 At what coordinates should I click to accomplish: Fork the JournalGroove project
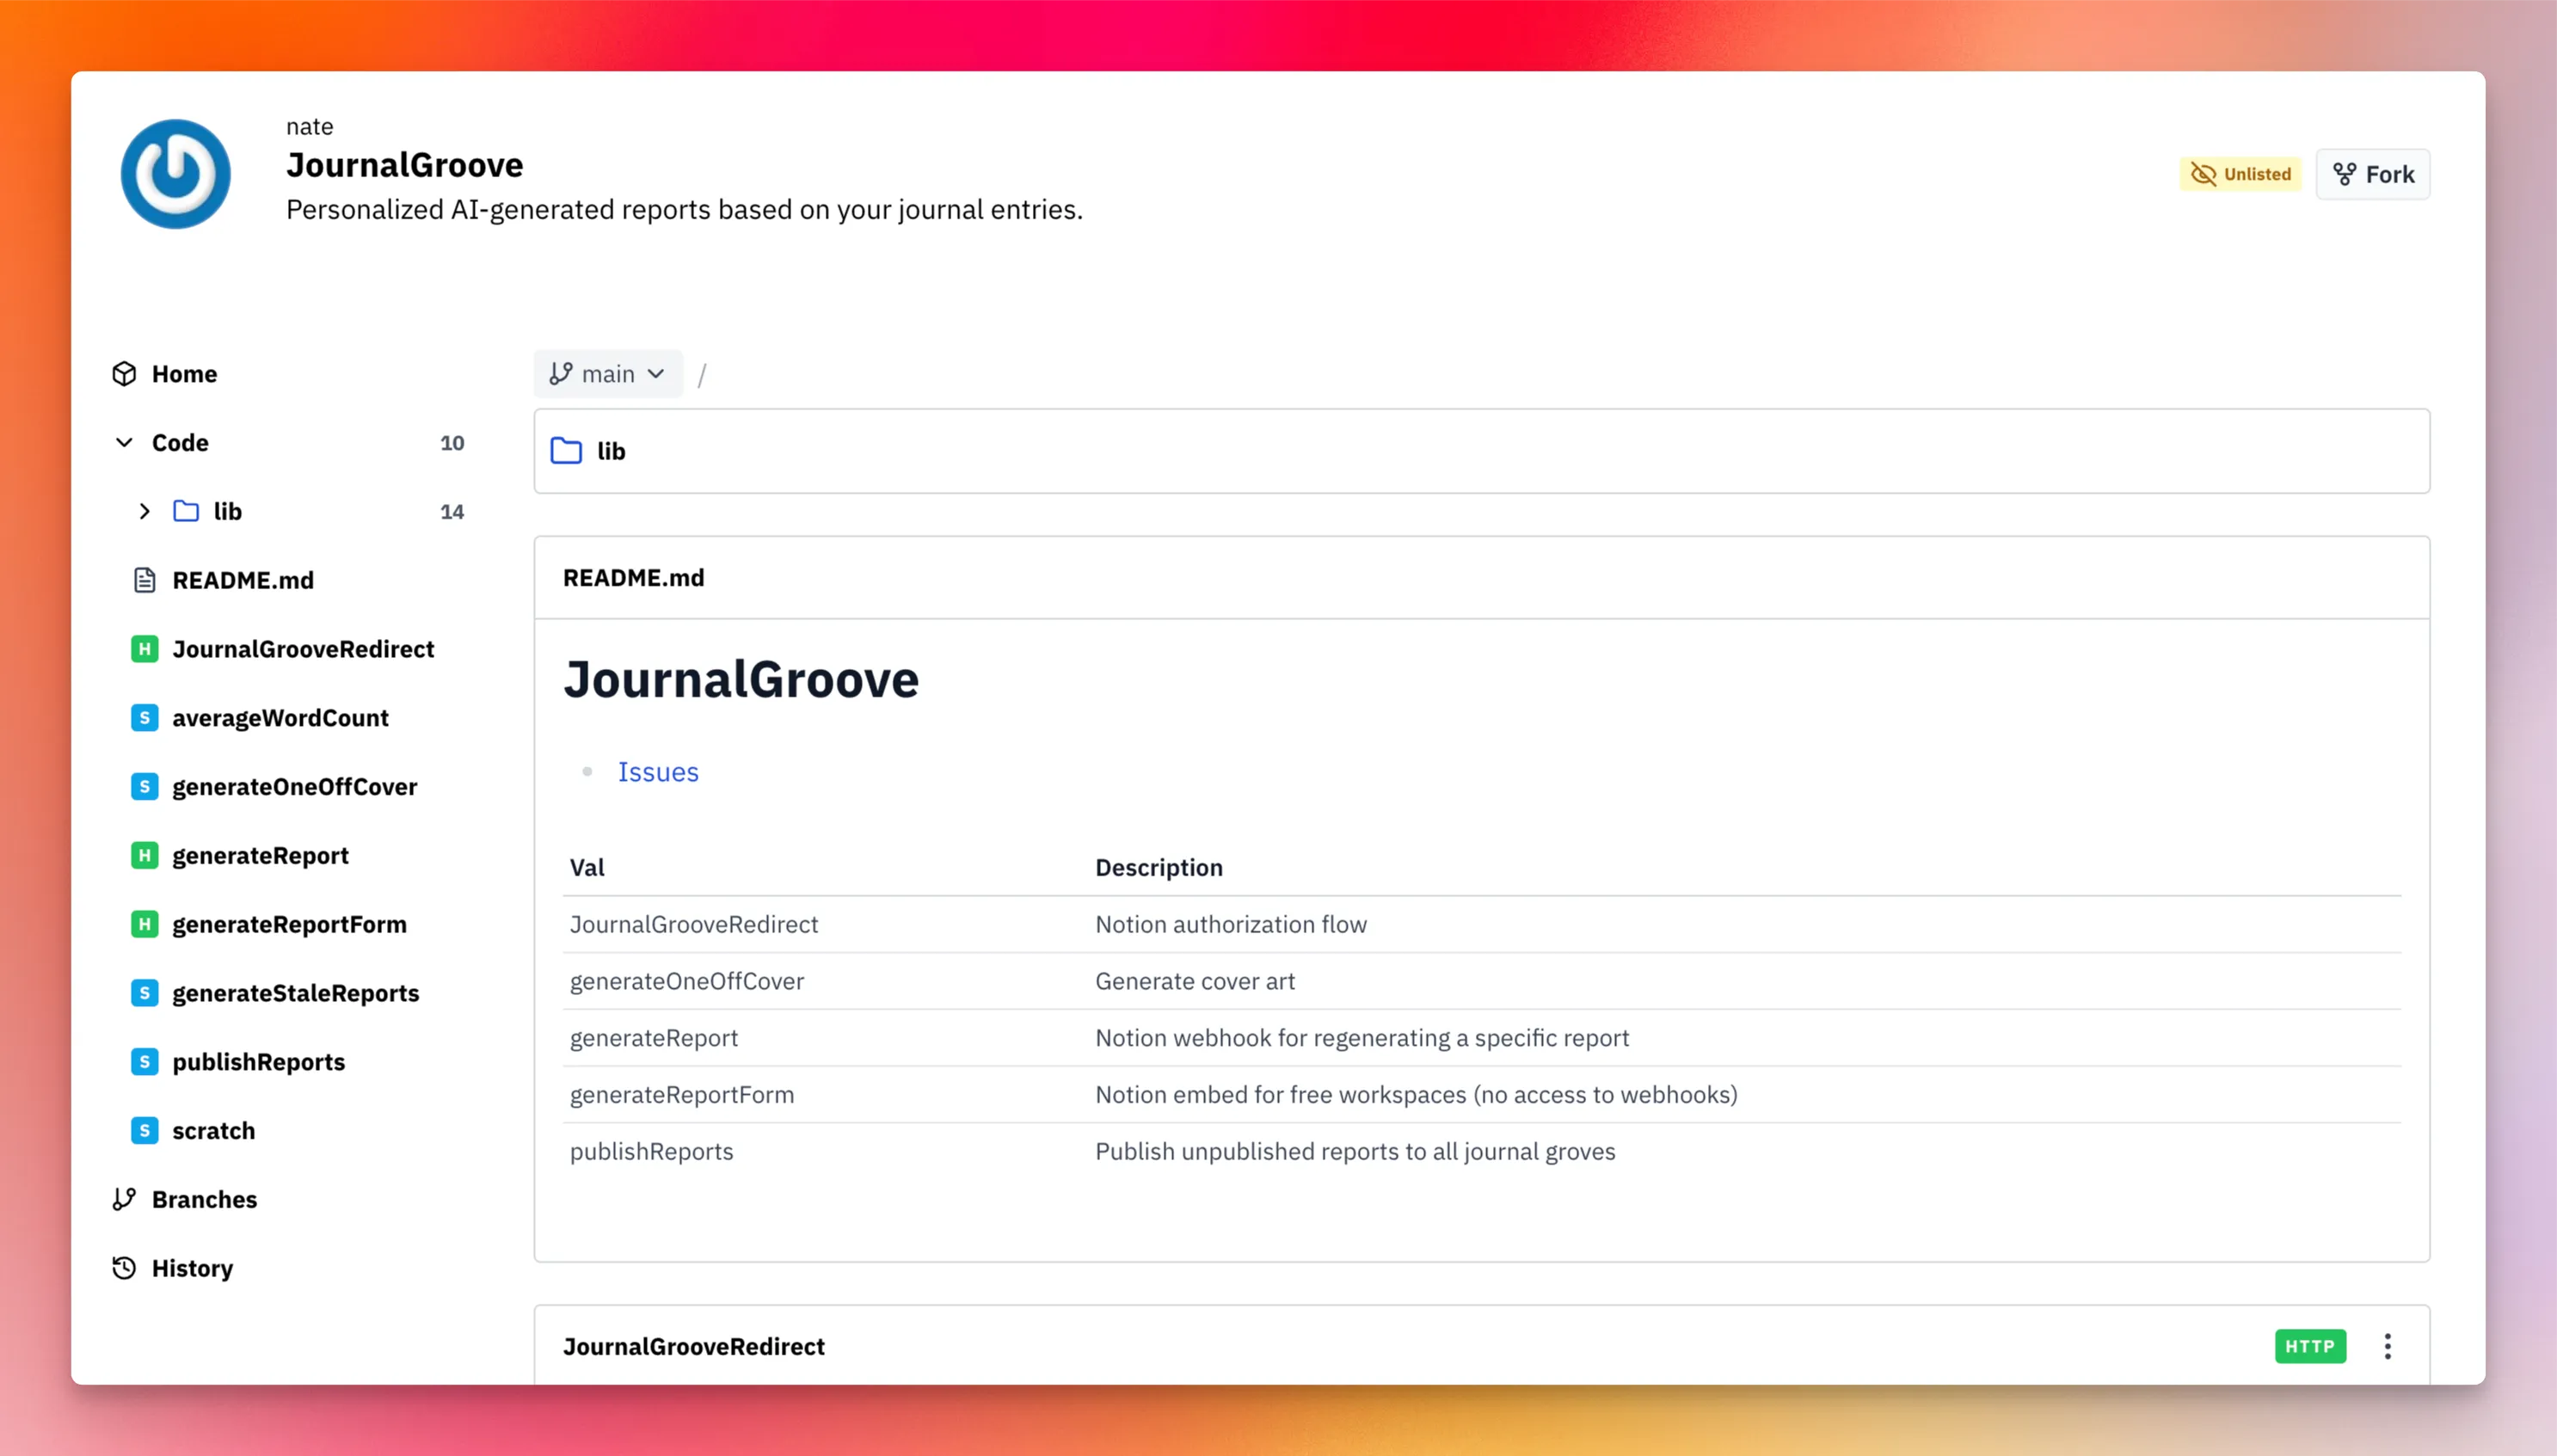coord(2372,174)
